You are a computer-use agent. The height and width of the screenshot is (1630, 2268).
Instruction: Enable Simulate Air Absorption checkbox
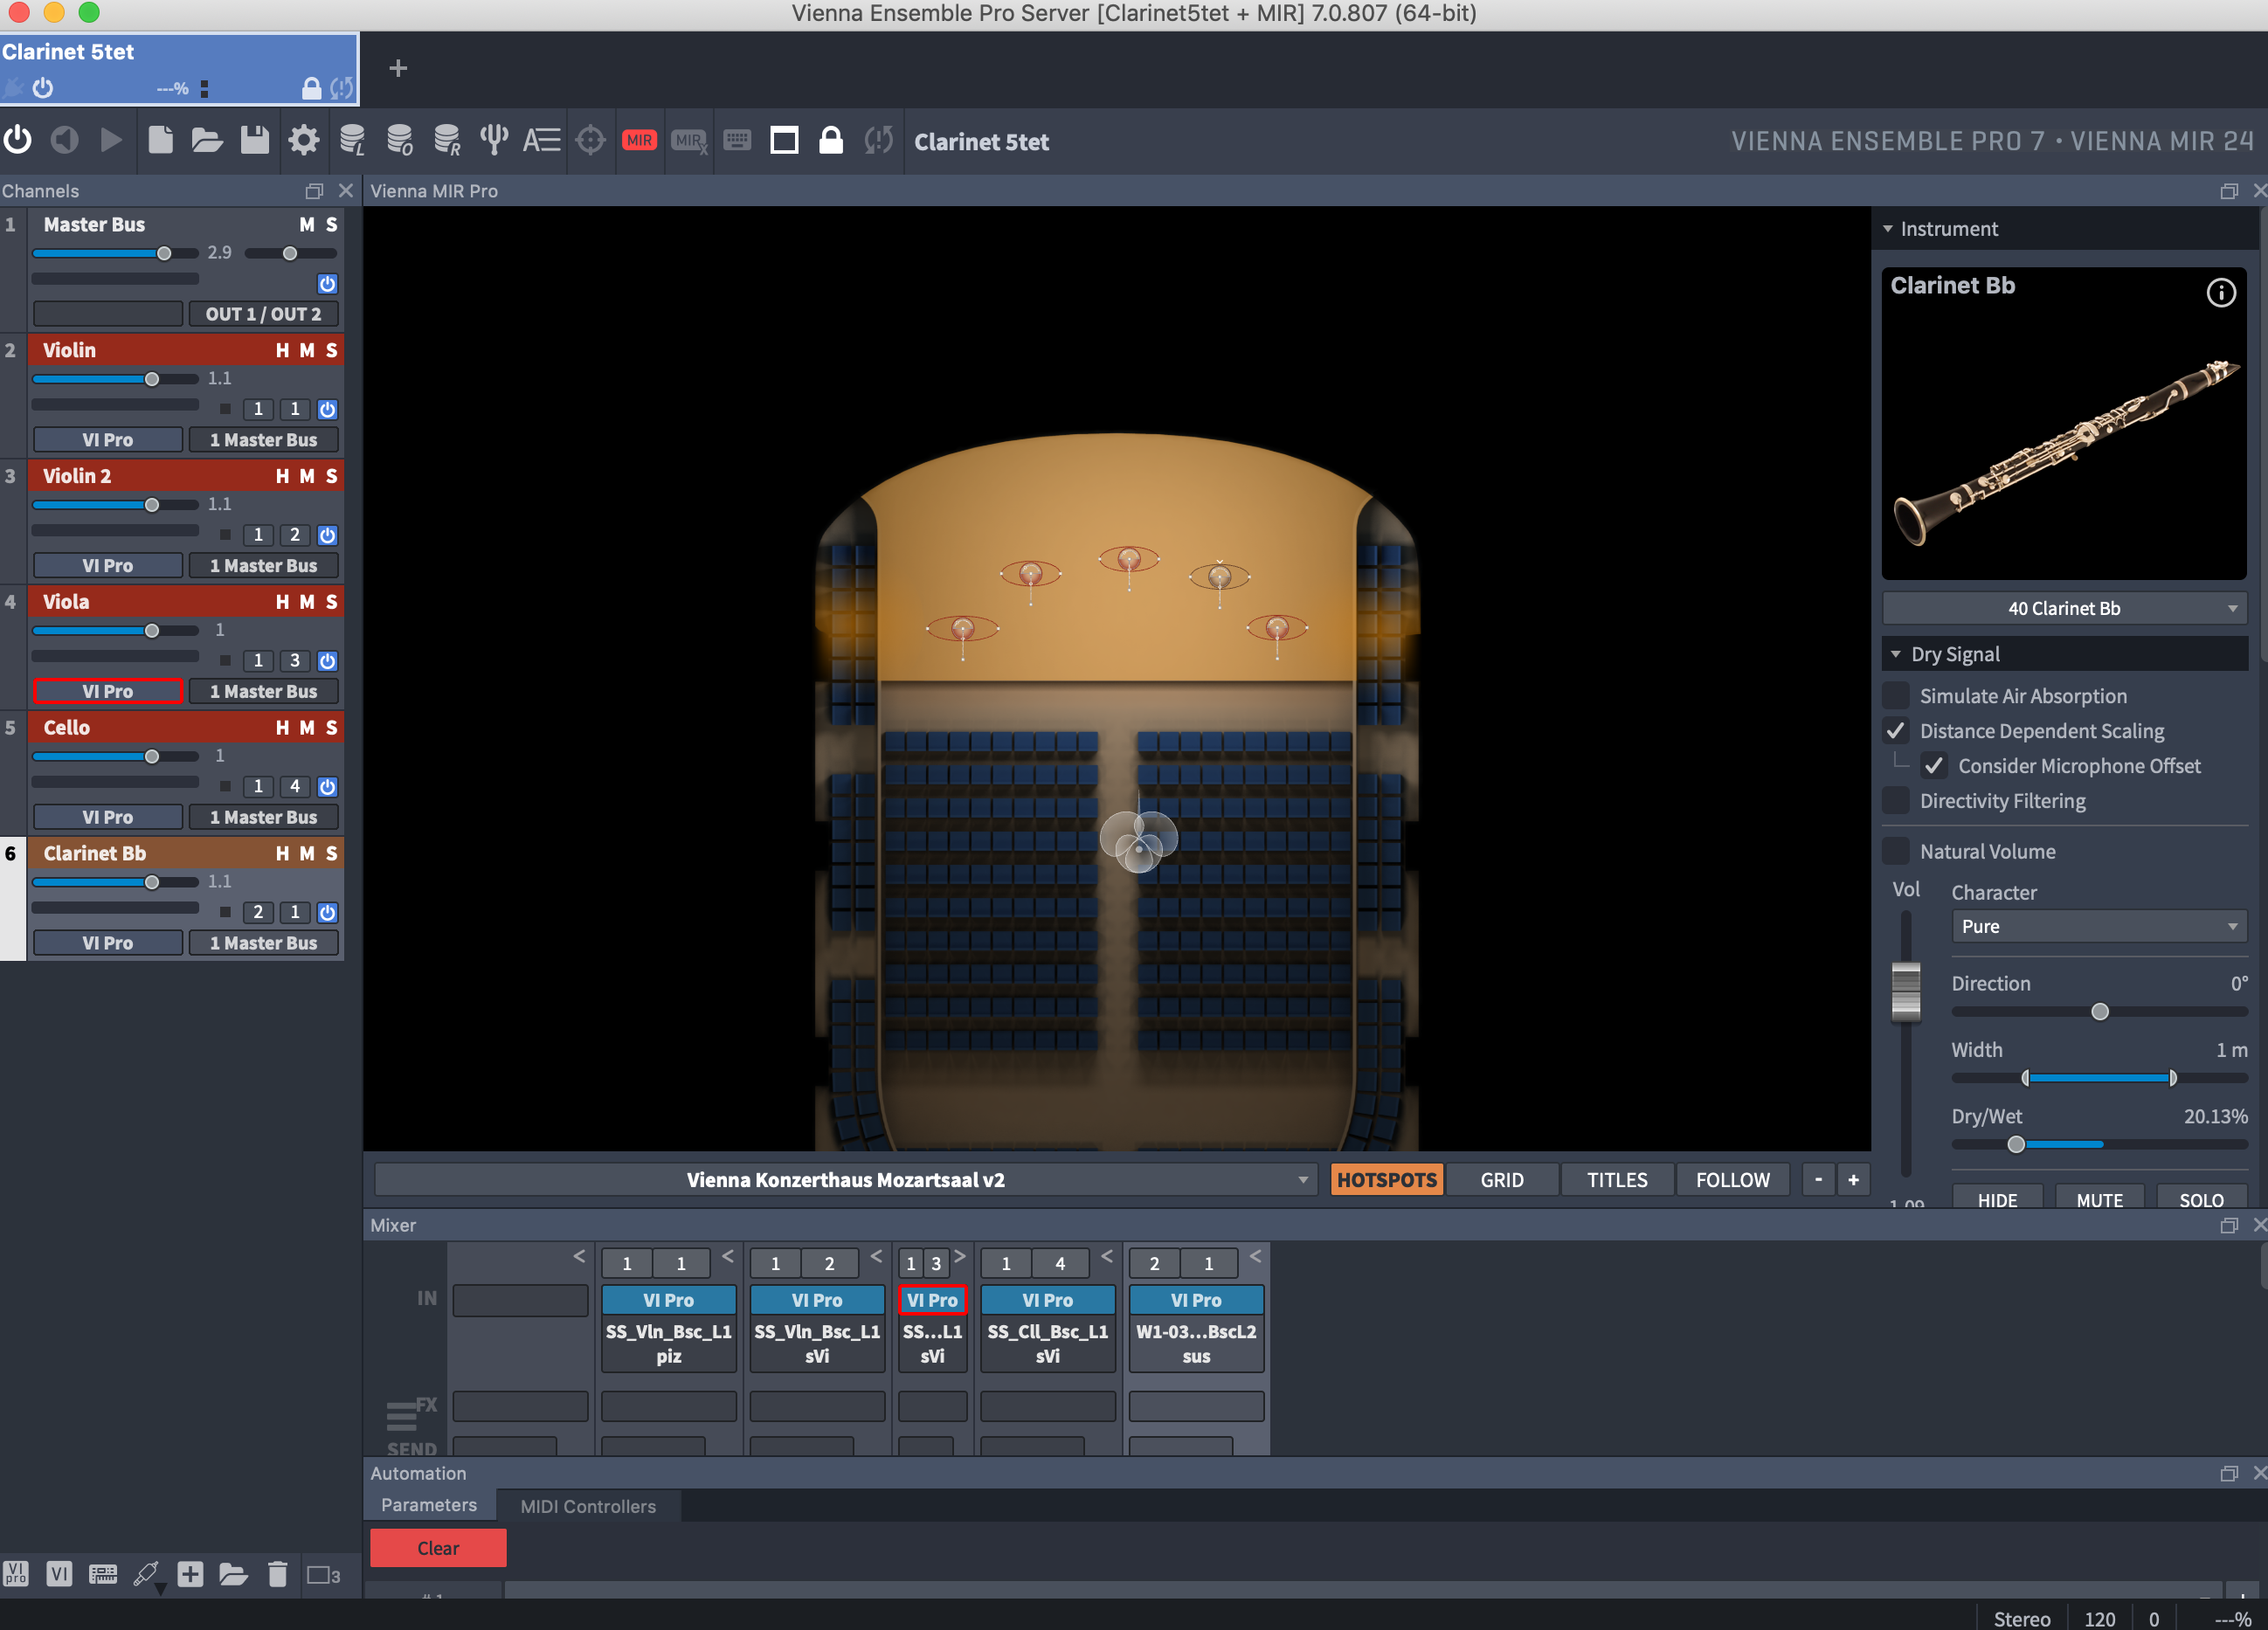pos(1896,695)
